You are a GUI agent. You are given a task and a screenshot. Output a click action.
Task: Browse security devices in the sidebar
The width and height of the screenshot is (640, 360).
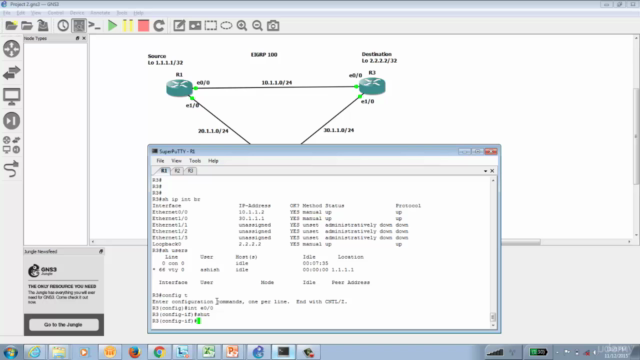coord(11,120)
